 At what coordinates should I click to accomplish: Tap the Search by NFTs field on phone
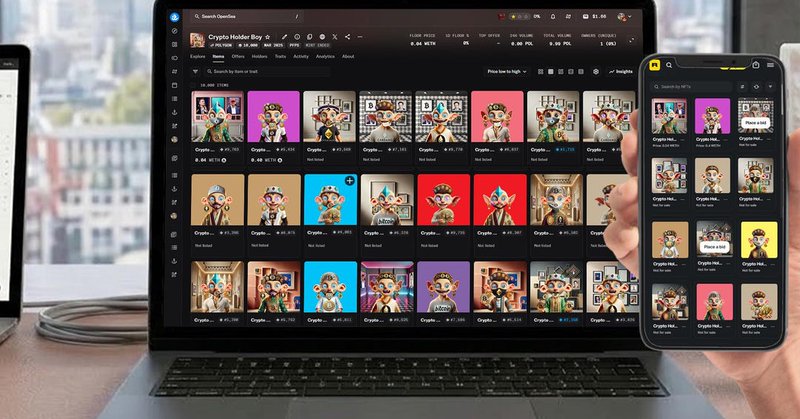tap(692, 87)
